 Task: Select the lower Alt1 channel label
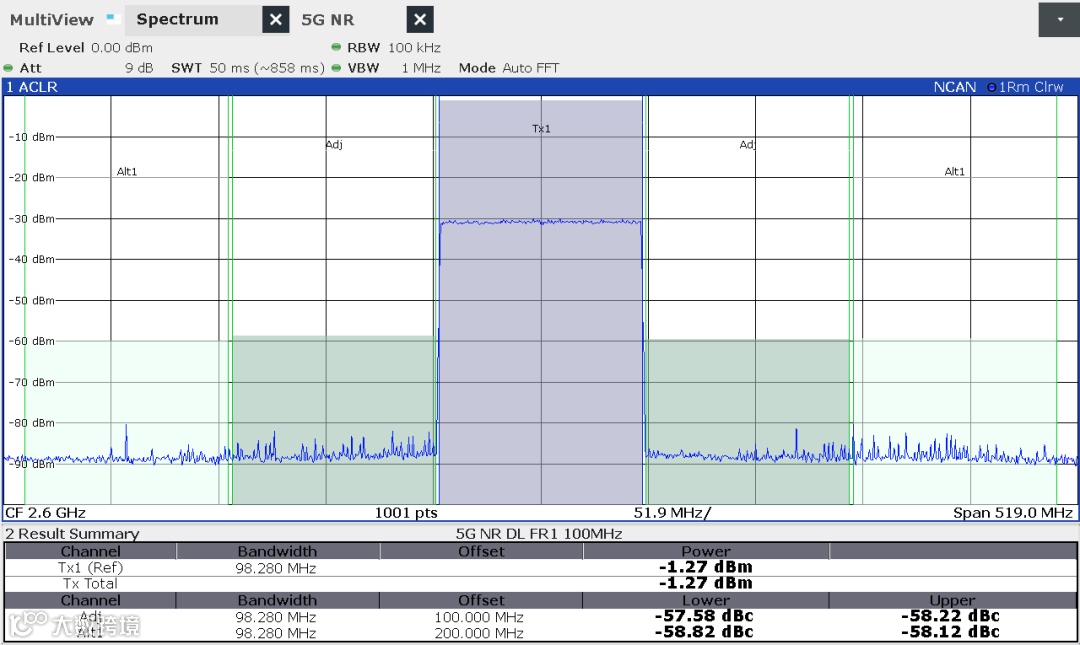click(x=127, y=172)
